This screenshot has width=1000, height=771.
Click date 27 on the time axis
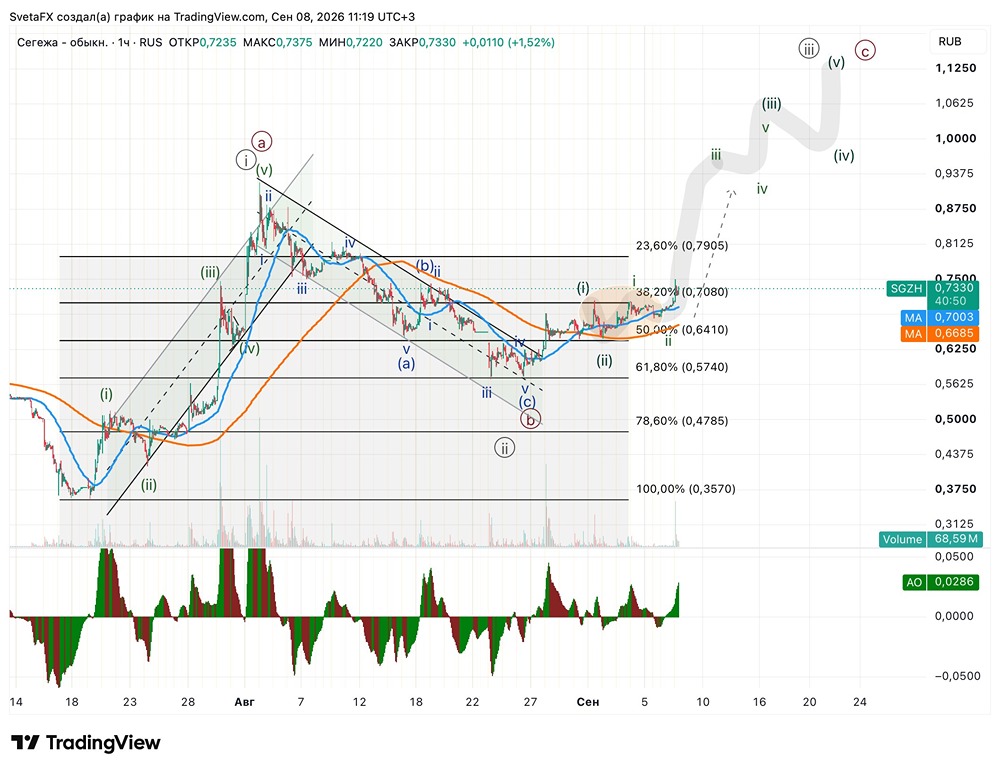click(x=530, y=702)
